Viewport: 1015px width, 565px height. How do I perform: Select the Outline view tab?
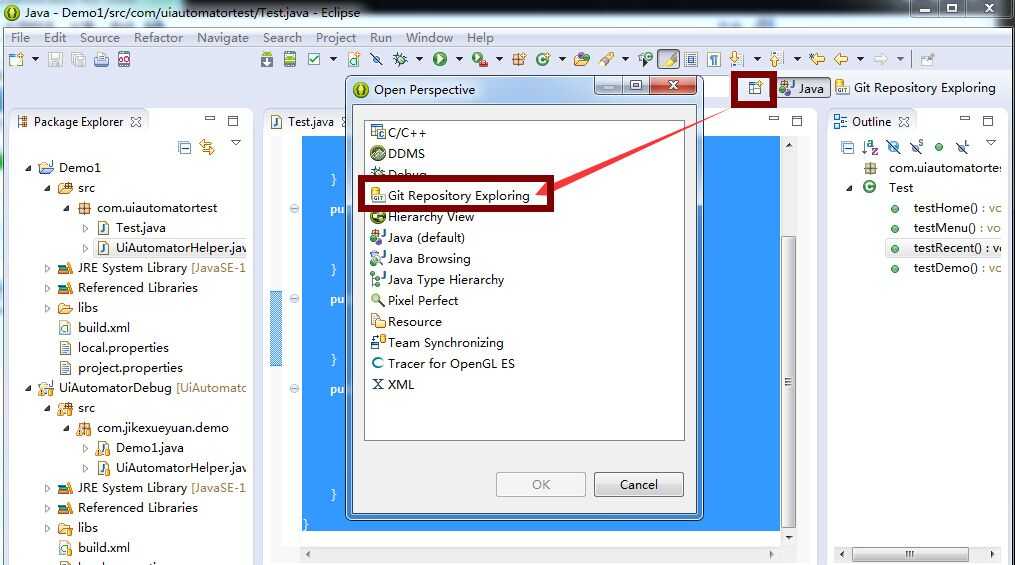pos(871,122)
